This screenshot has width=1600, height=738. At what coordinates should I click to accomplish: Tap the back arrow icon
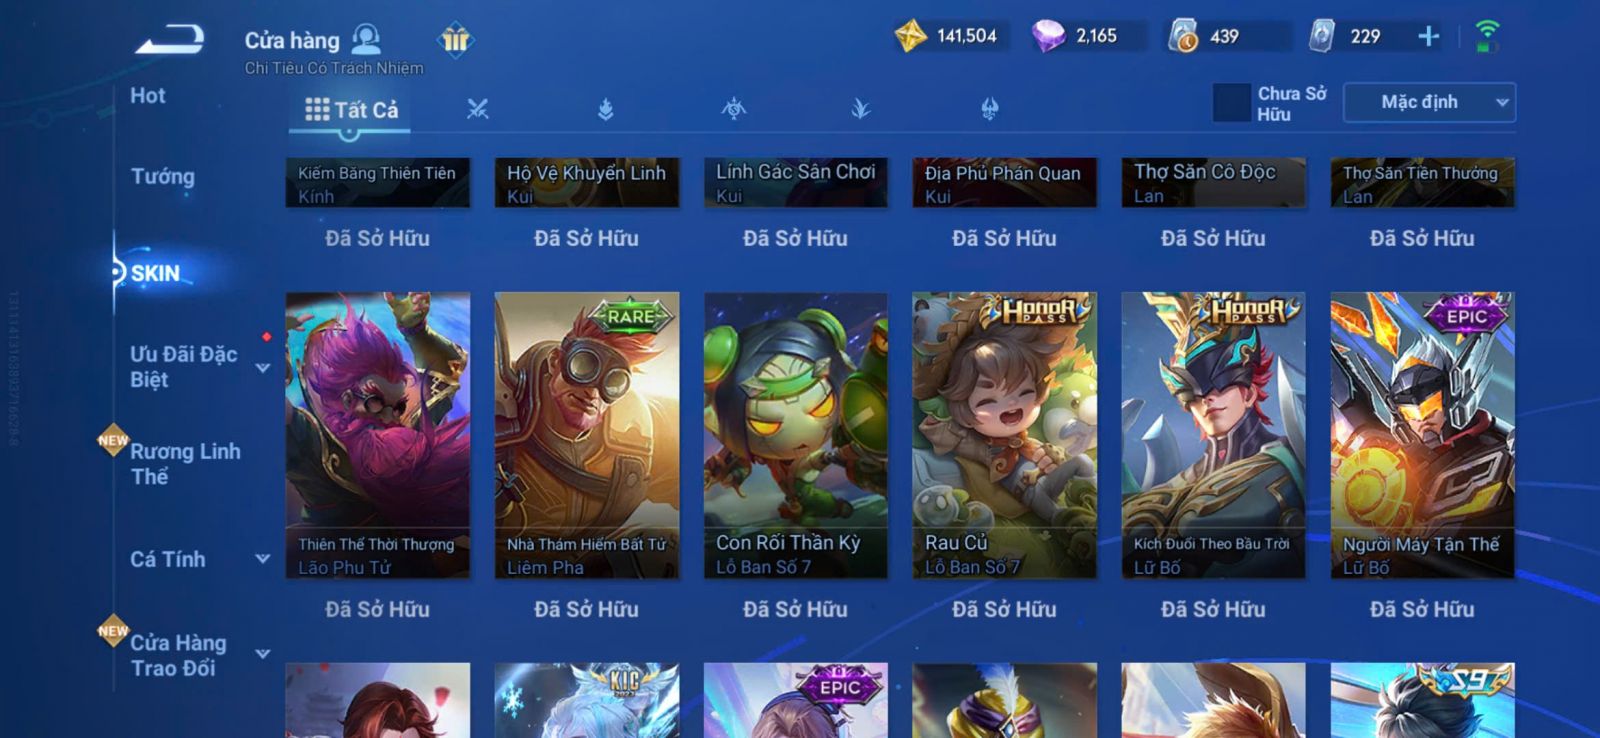[170, 40]
